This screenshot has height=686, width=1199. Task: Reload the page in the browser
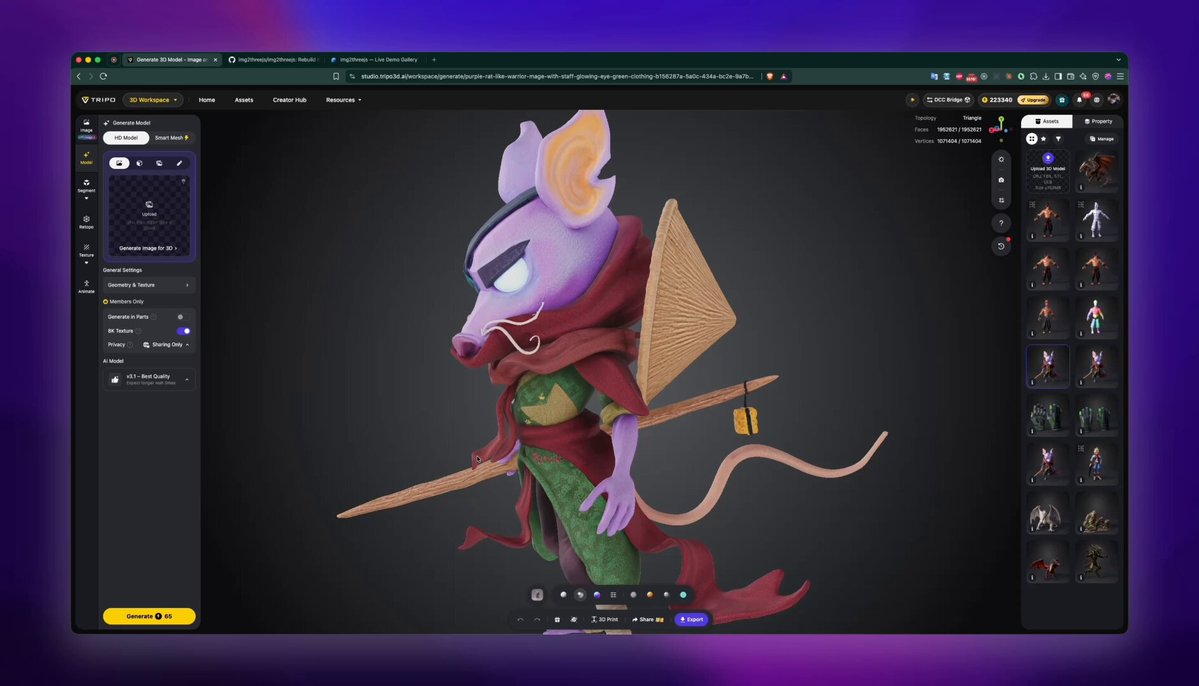point(103,76)
